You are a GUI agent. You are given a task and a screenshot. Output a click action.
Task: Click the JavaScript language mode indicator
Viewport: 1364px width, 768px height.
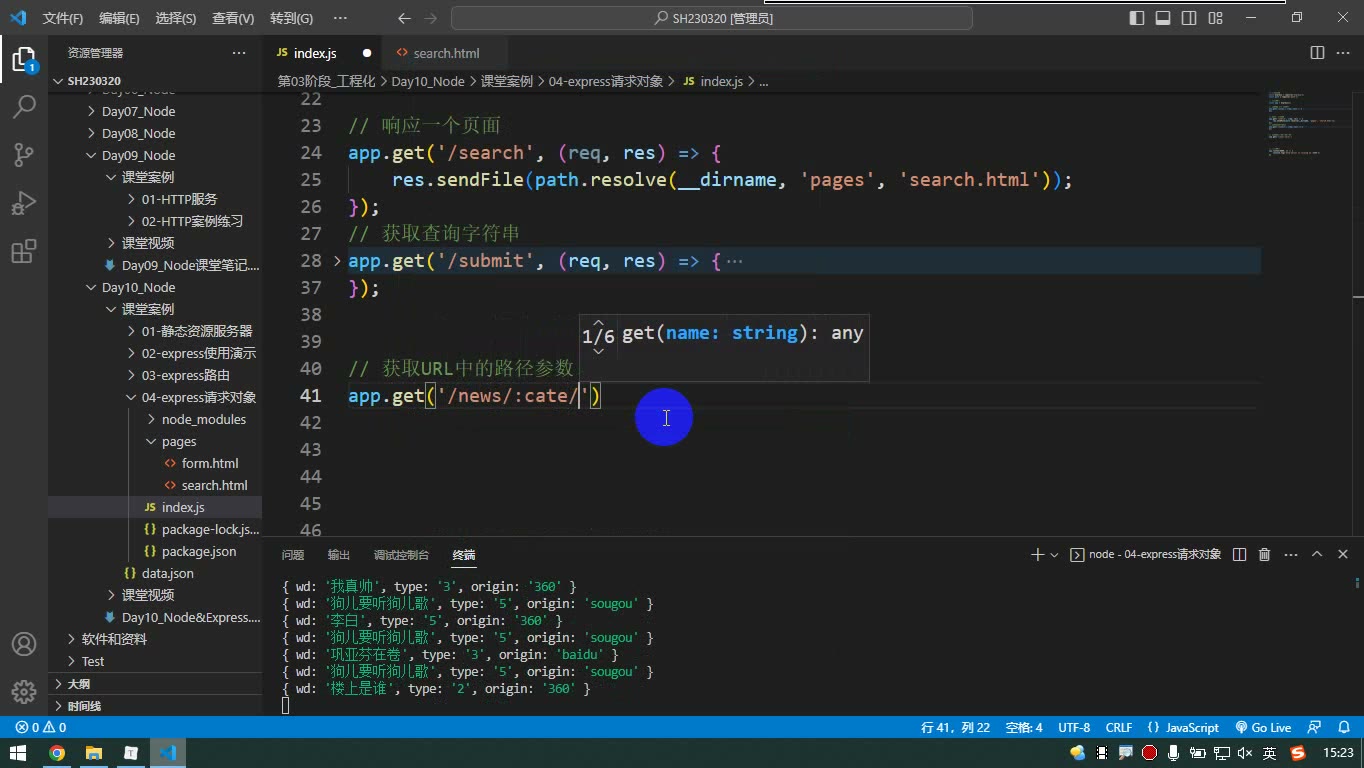click(x=1192, y=728)
